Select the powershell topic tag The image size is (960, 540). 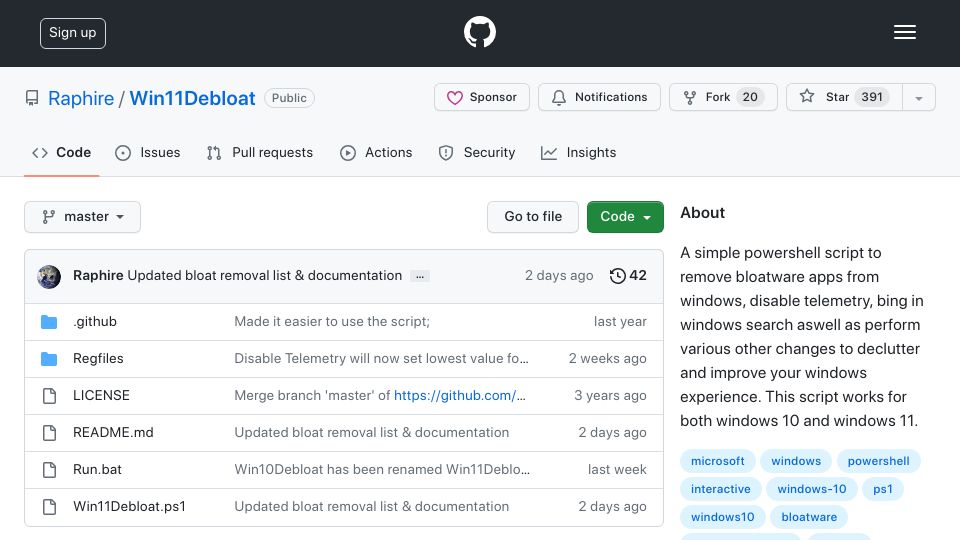coord(879,461)
